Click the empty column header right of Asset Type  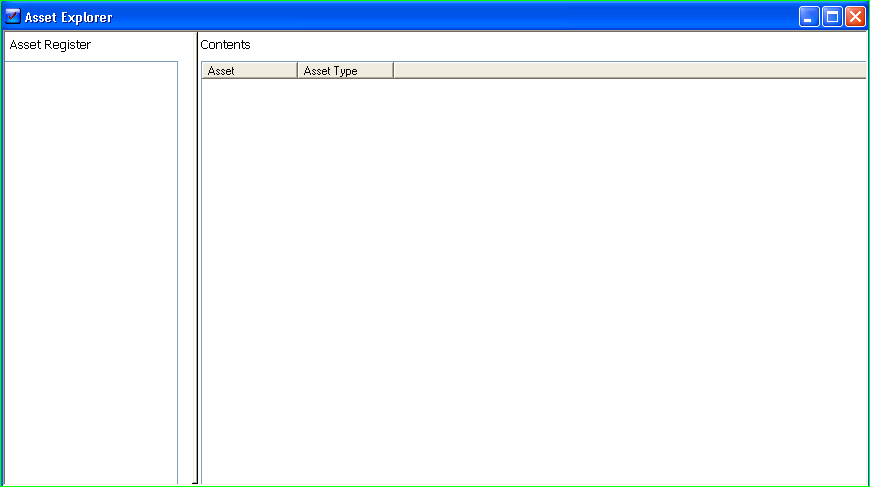click(x=630, y=70)
